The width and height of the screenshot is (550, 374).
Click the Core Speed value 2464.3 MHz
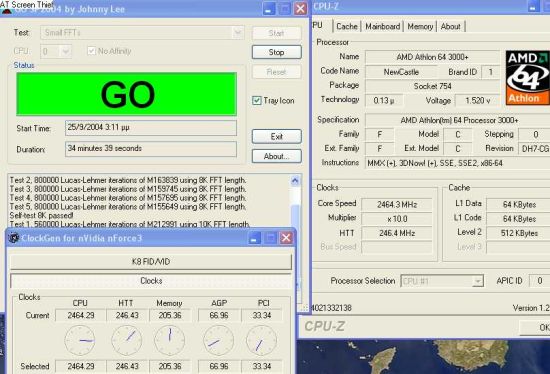coord(397,205)
